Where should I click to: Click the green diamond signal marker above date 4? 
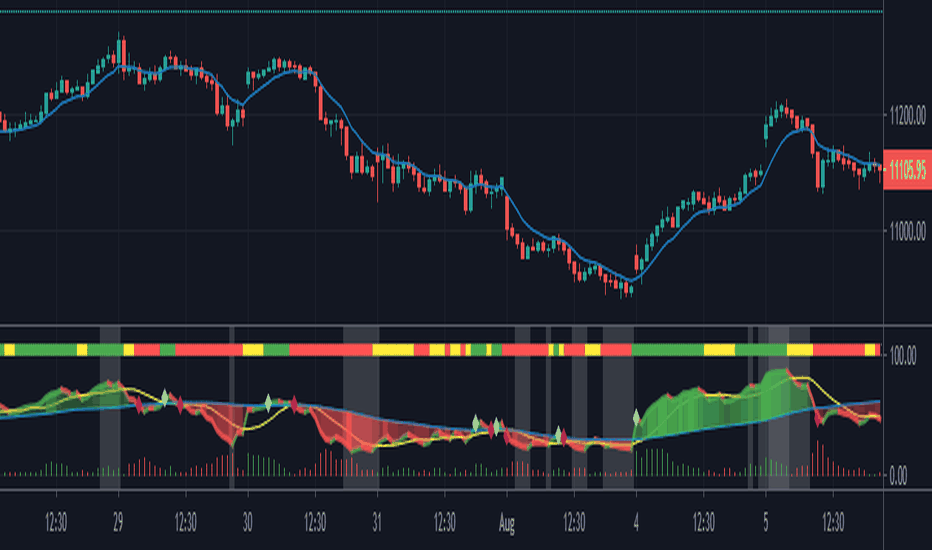coord(636,417)
